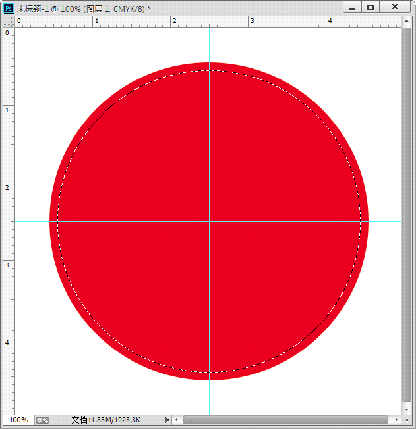Minimize the document window
Viewport: 416px width, 429px height.
(x=352, y=7)
